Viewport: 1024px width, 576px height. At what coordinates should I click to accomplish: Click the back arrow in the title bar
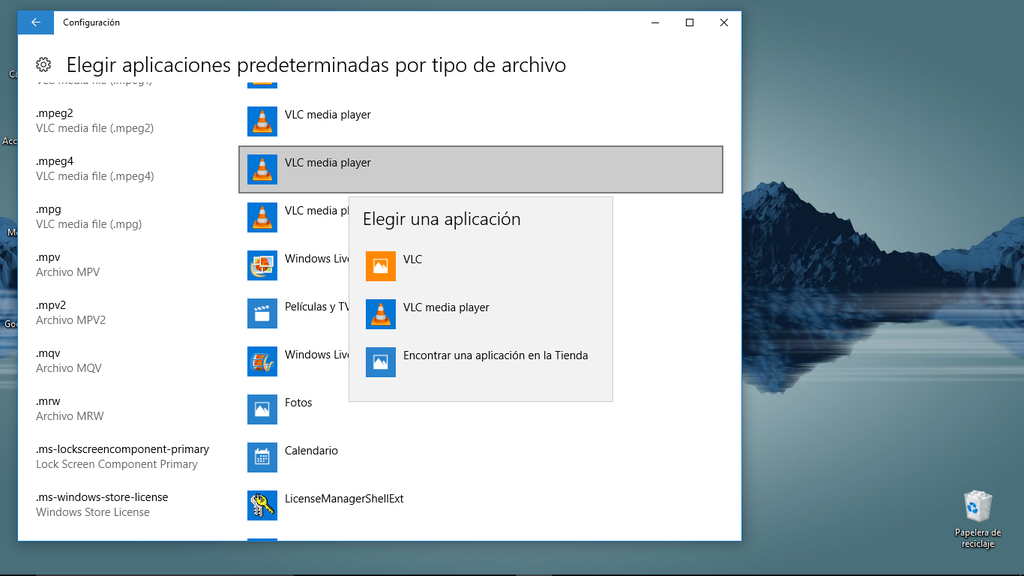[35, 22]
